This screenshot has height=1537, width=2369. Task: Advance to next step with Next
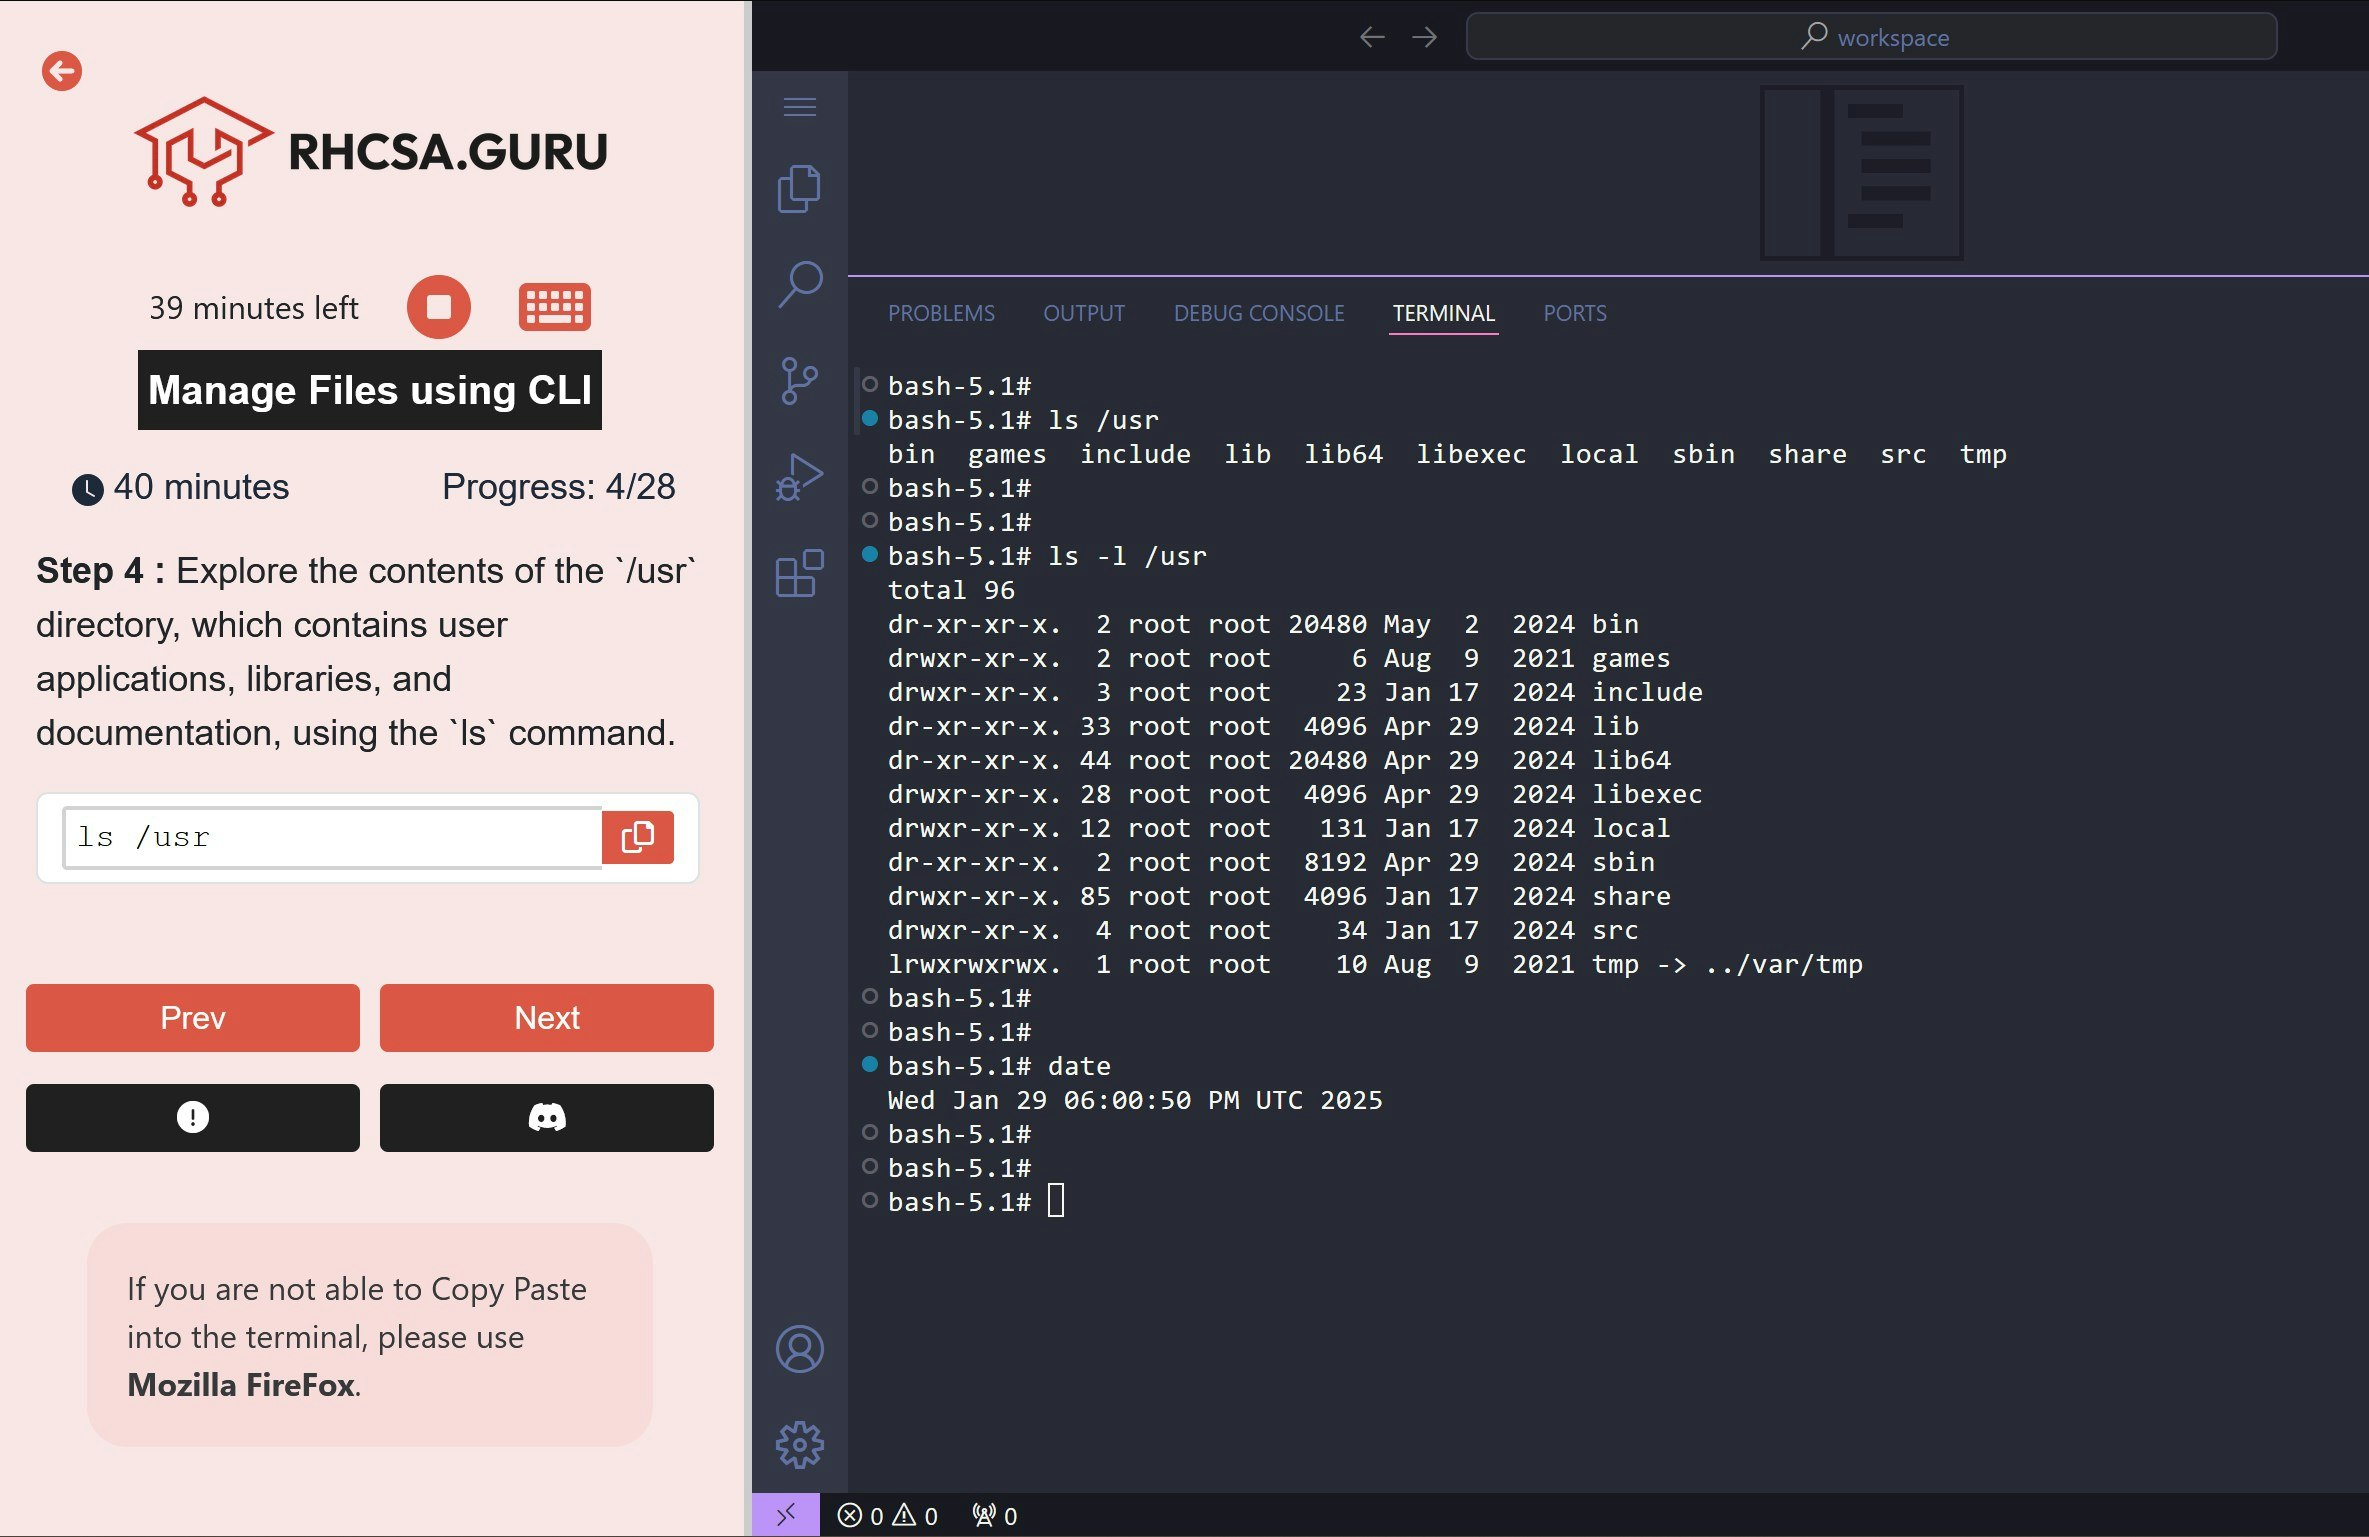pyautogui.click(x=547, y=1018)
